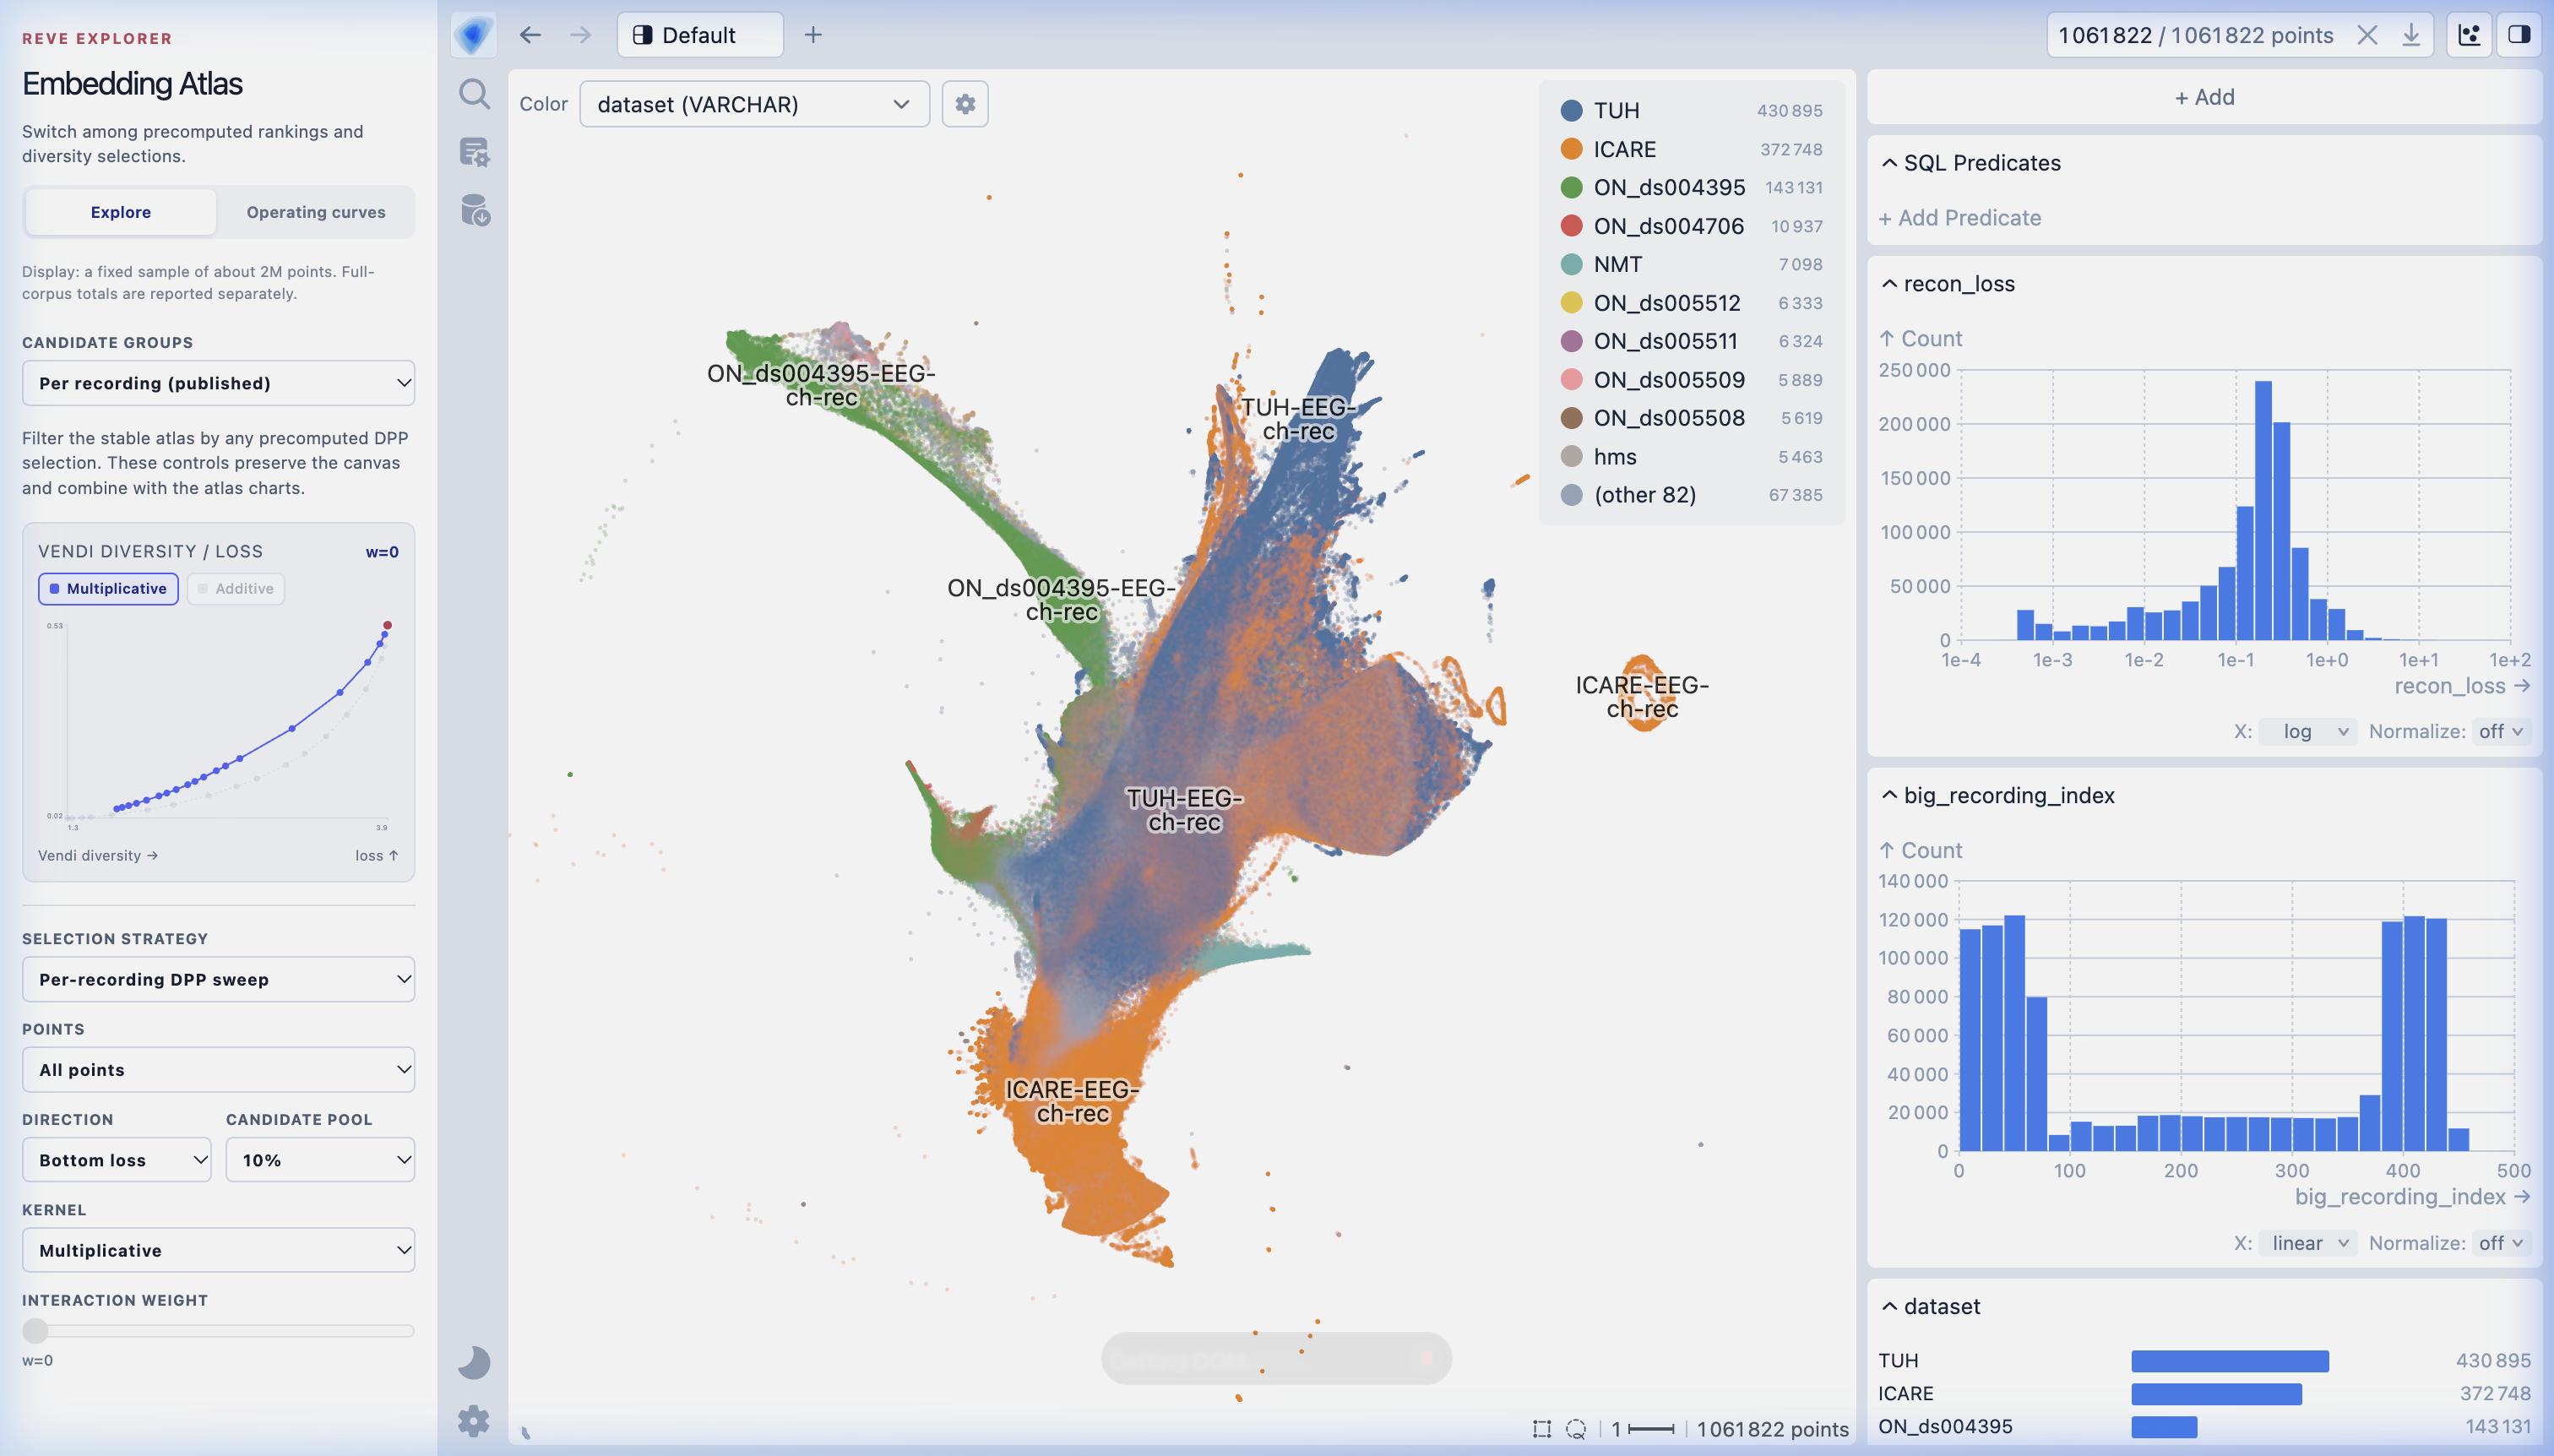This screenshot has height=1456, width=2554.
Task: Open the database export sidebar icon
Action: pos(474,210)
